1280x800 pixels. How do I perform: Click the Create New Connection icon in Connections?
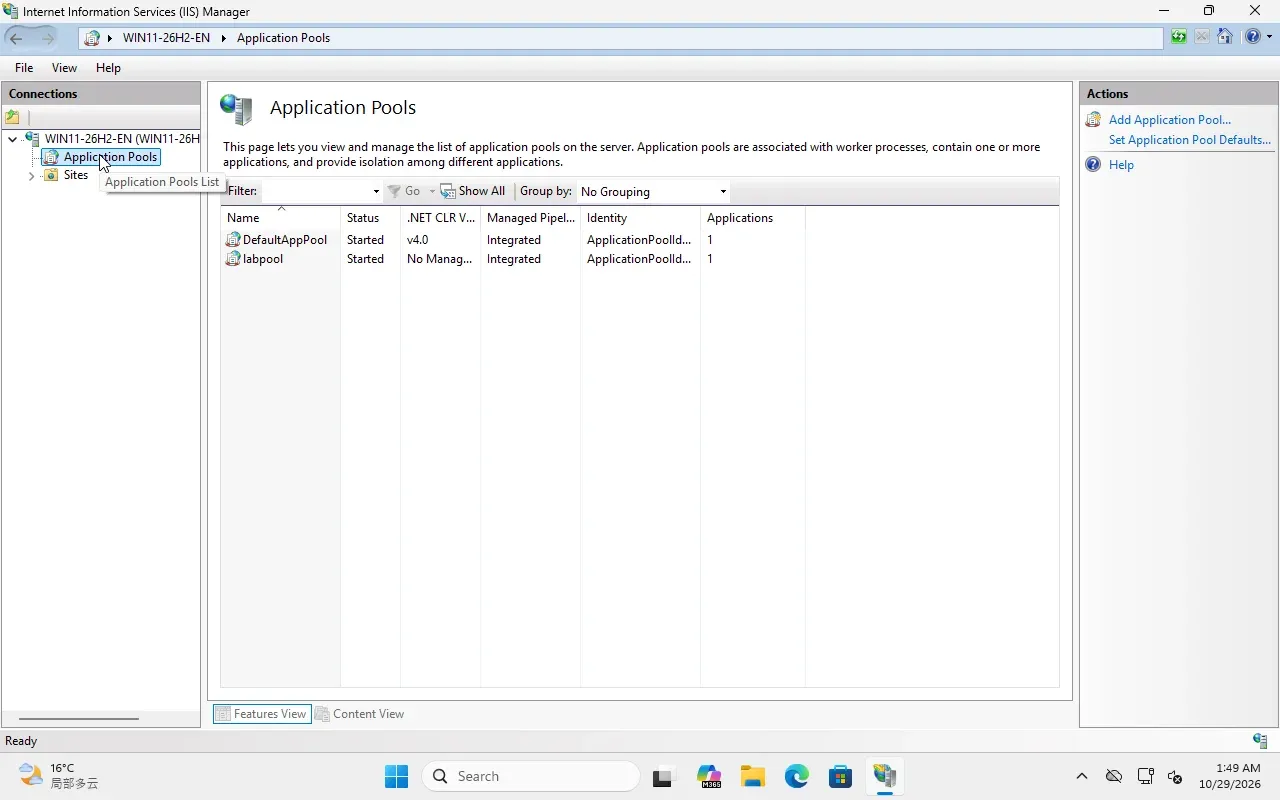[13, 117]
